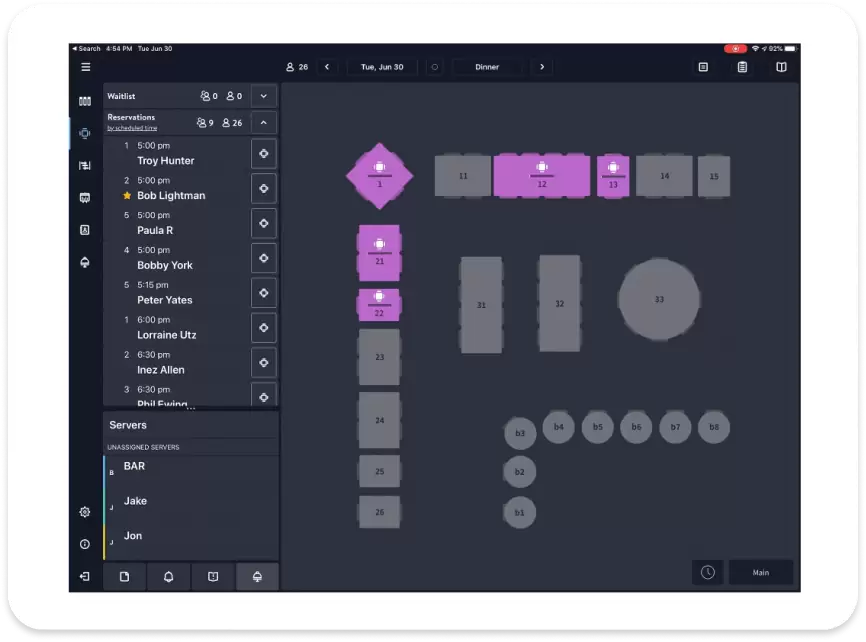Screen dimensions: 866x642
Task: Open the hamburger menu
Action: point(86,67)
